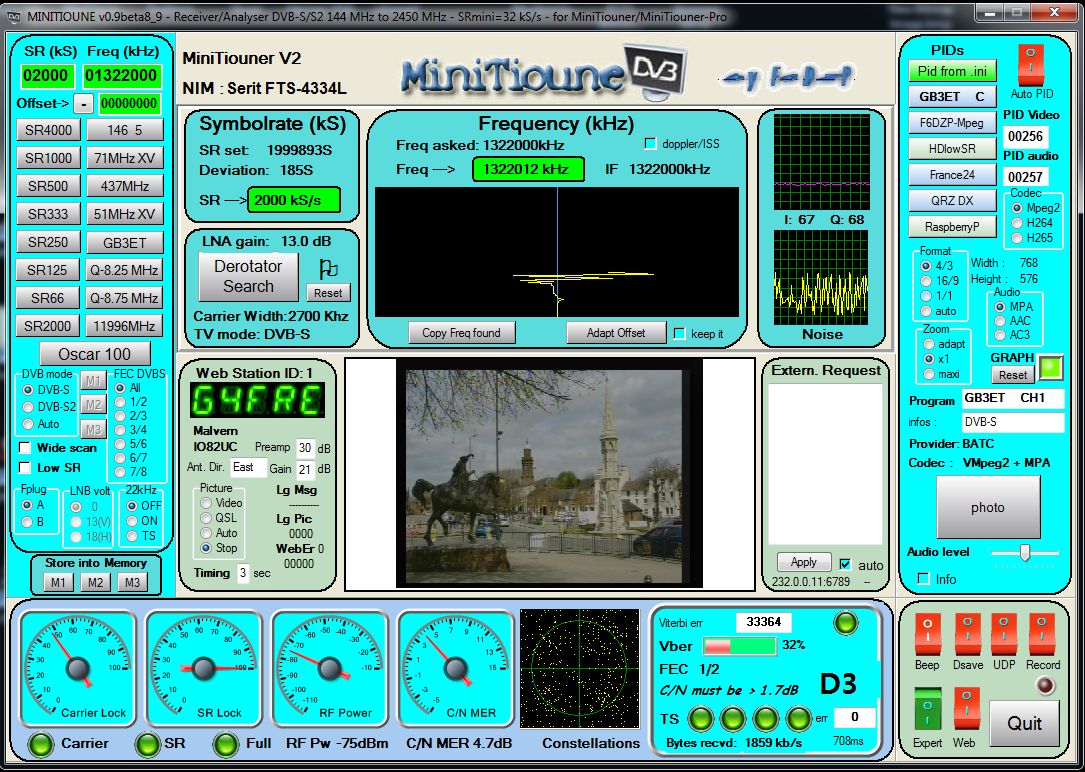This screenshot has height=772, width=1085.
Task: Select the 11996MHz frequency preset
Action: 125,326
